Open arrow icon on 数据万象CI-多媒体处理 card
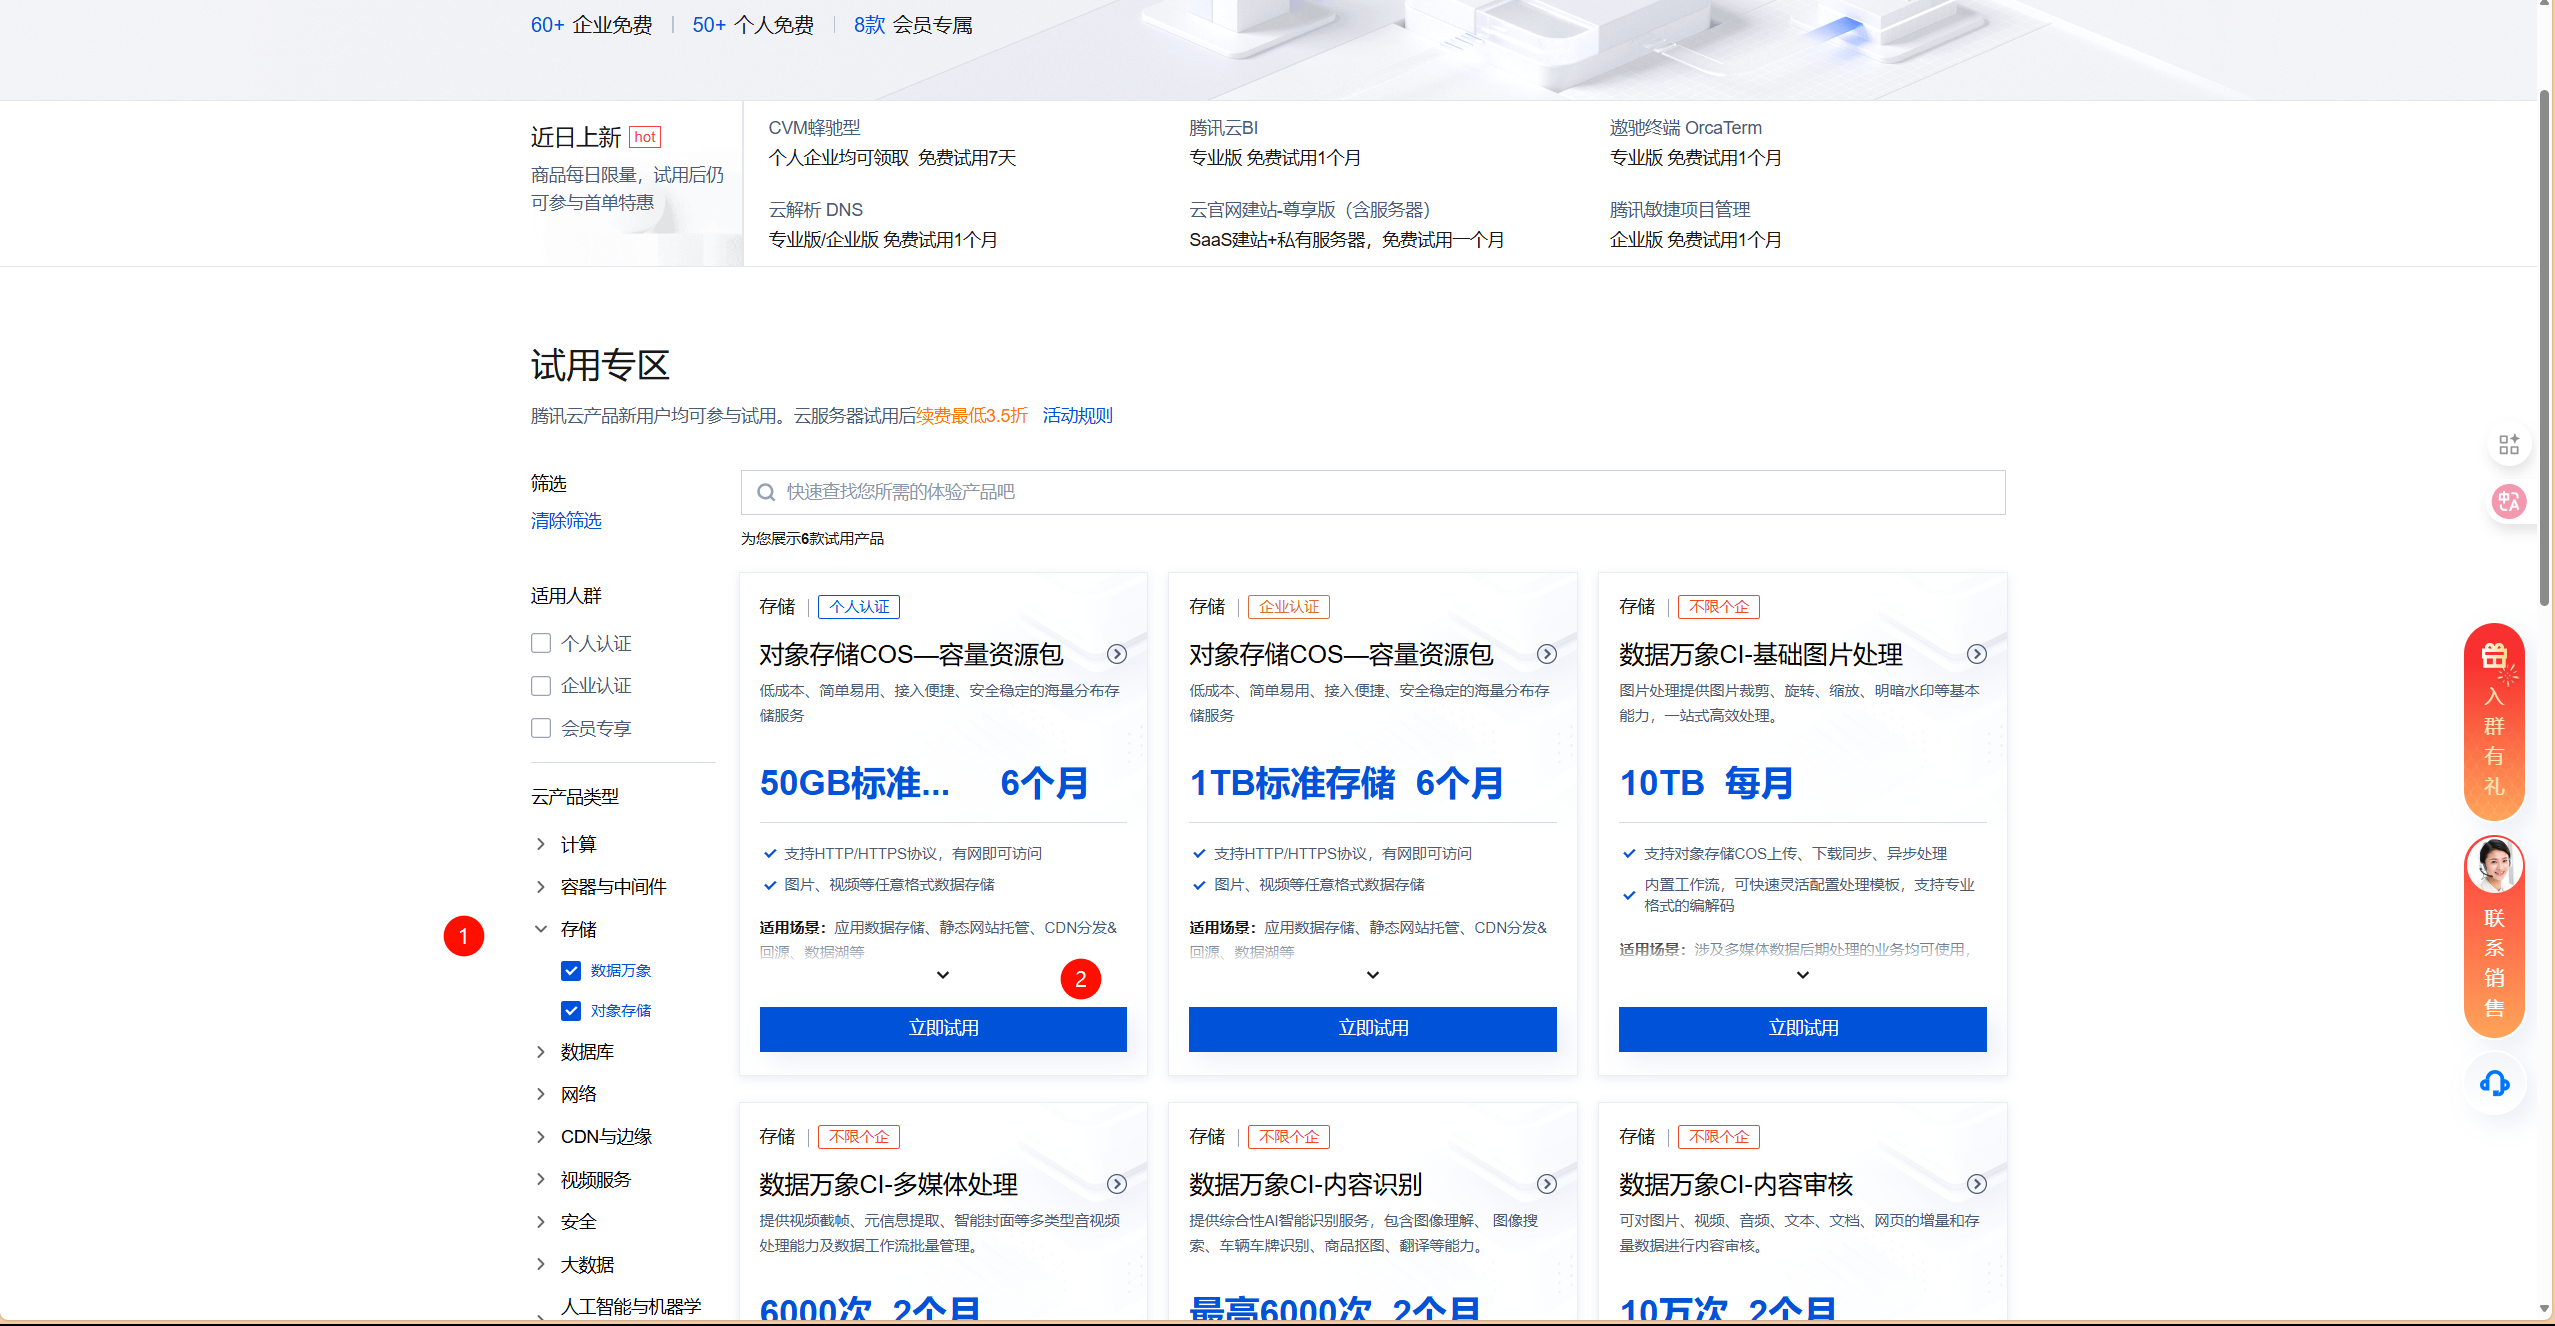Viewport: 2555px width, 1326px height. pyautogui.click(x=1117, y=1184)
